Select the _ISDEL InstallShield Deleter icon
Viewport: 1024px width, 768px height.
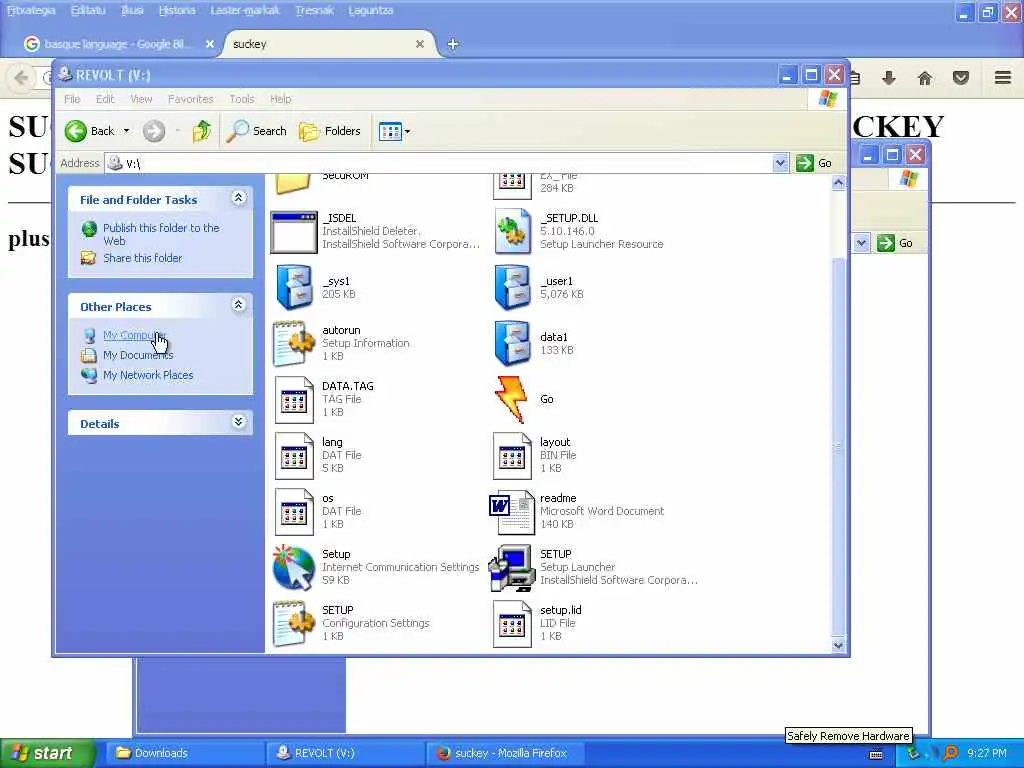[294, 232]
